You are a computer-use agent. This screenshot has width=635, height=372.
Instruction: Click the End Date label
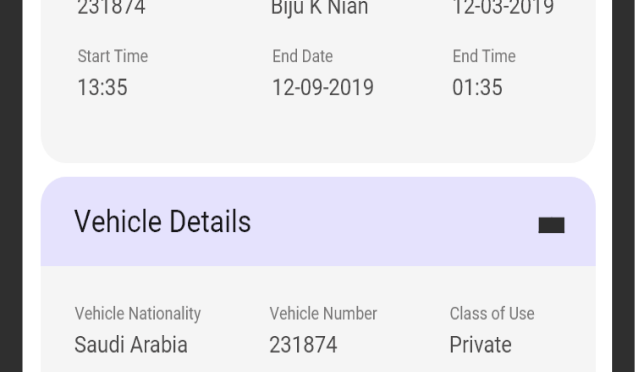click(303, 56)
